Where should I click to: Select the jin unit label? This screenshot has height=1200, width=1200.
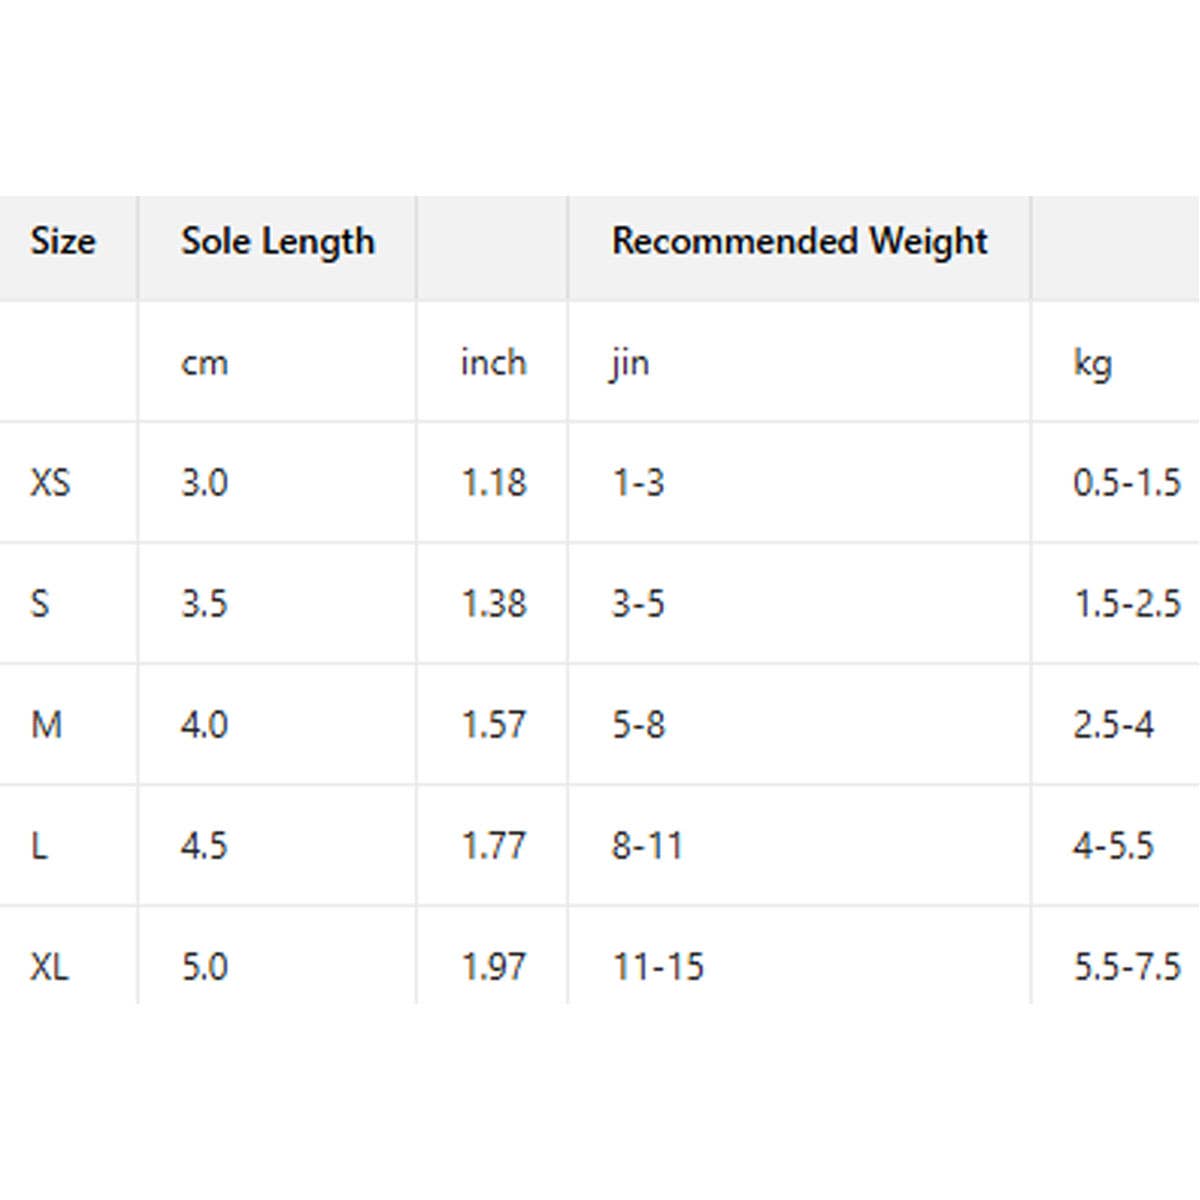[630, 362]
